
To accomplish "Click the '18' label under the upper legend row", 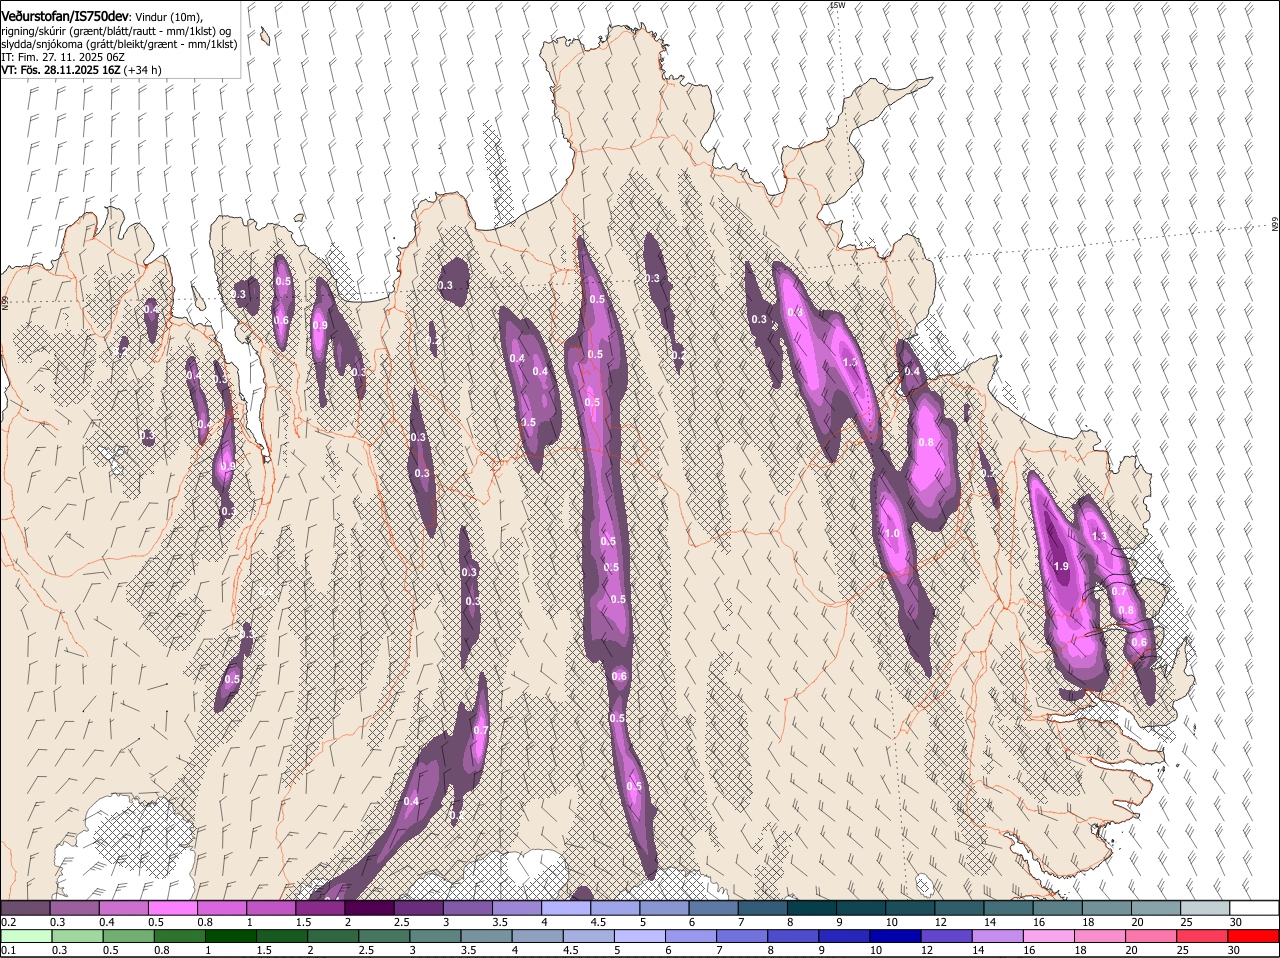I will (1088, 921).
